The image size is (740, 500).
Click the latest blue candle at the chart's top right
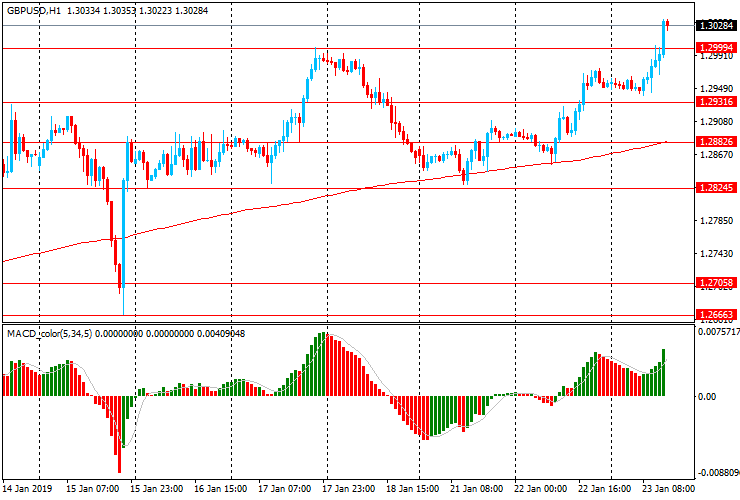click(664, 24)
